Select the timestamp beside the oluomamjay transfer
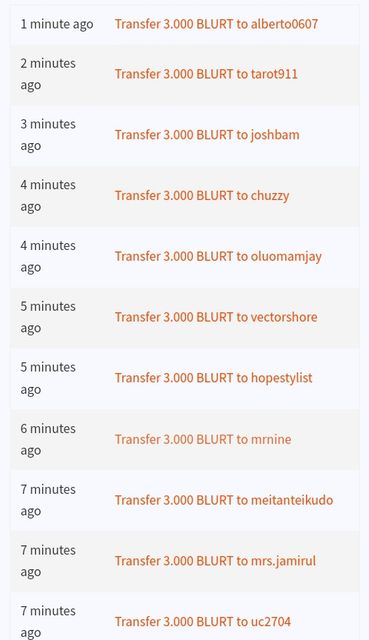The height and width of the screenshot is (640, 369). tap(48, 257)
